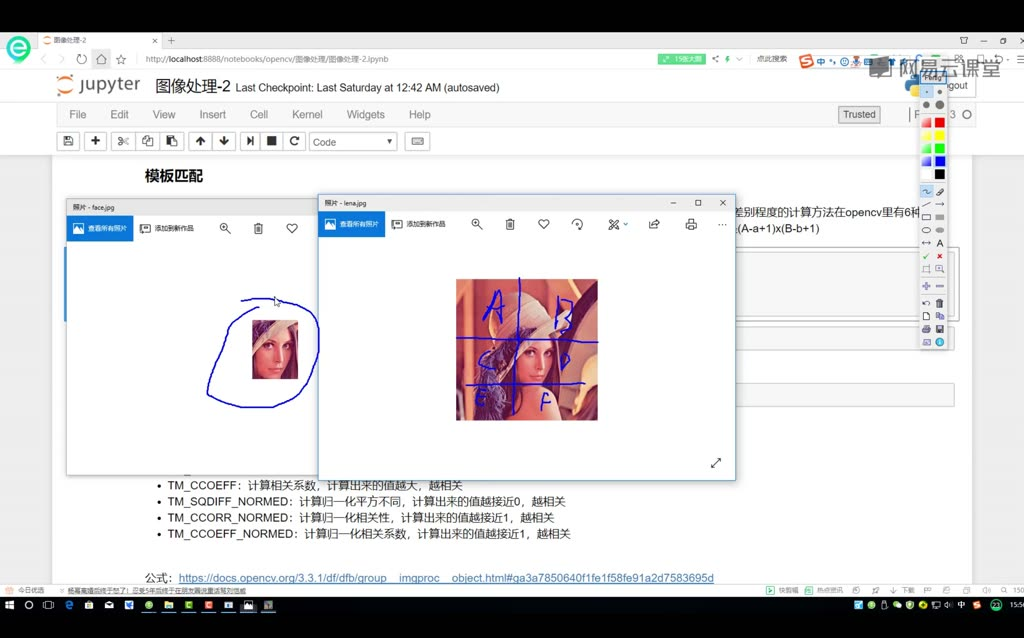Zoom the face.jpg photo with the magnifier
Image resolution: width=1024 pixels, height=638 pixels.
point(225,228)
